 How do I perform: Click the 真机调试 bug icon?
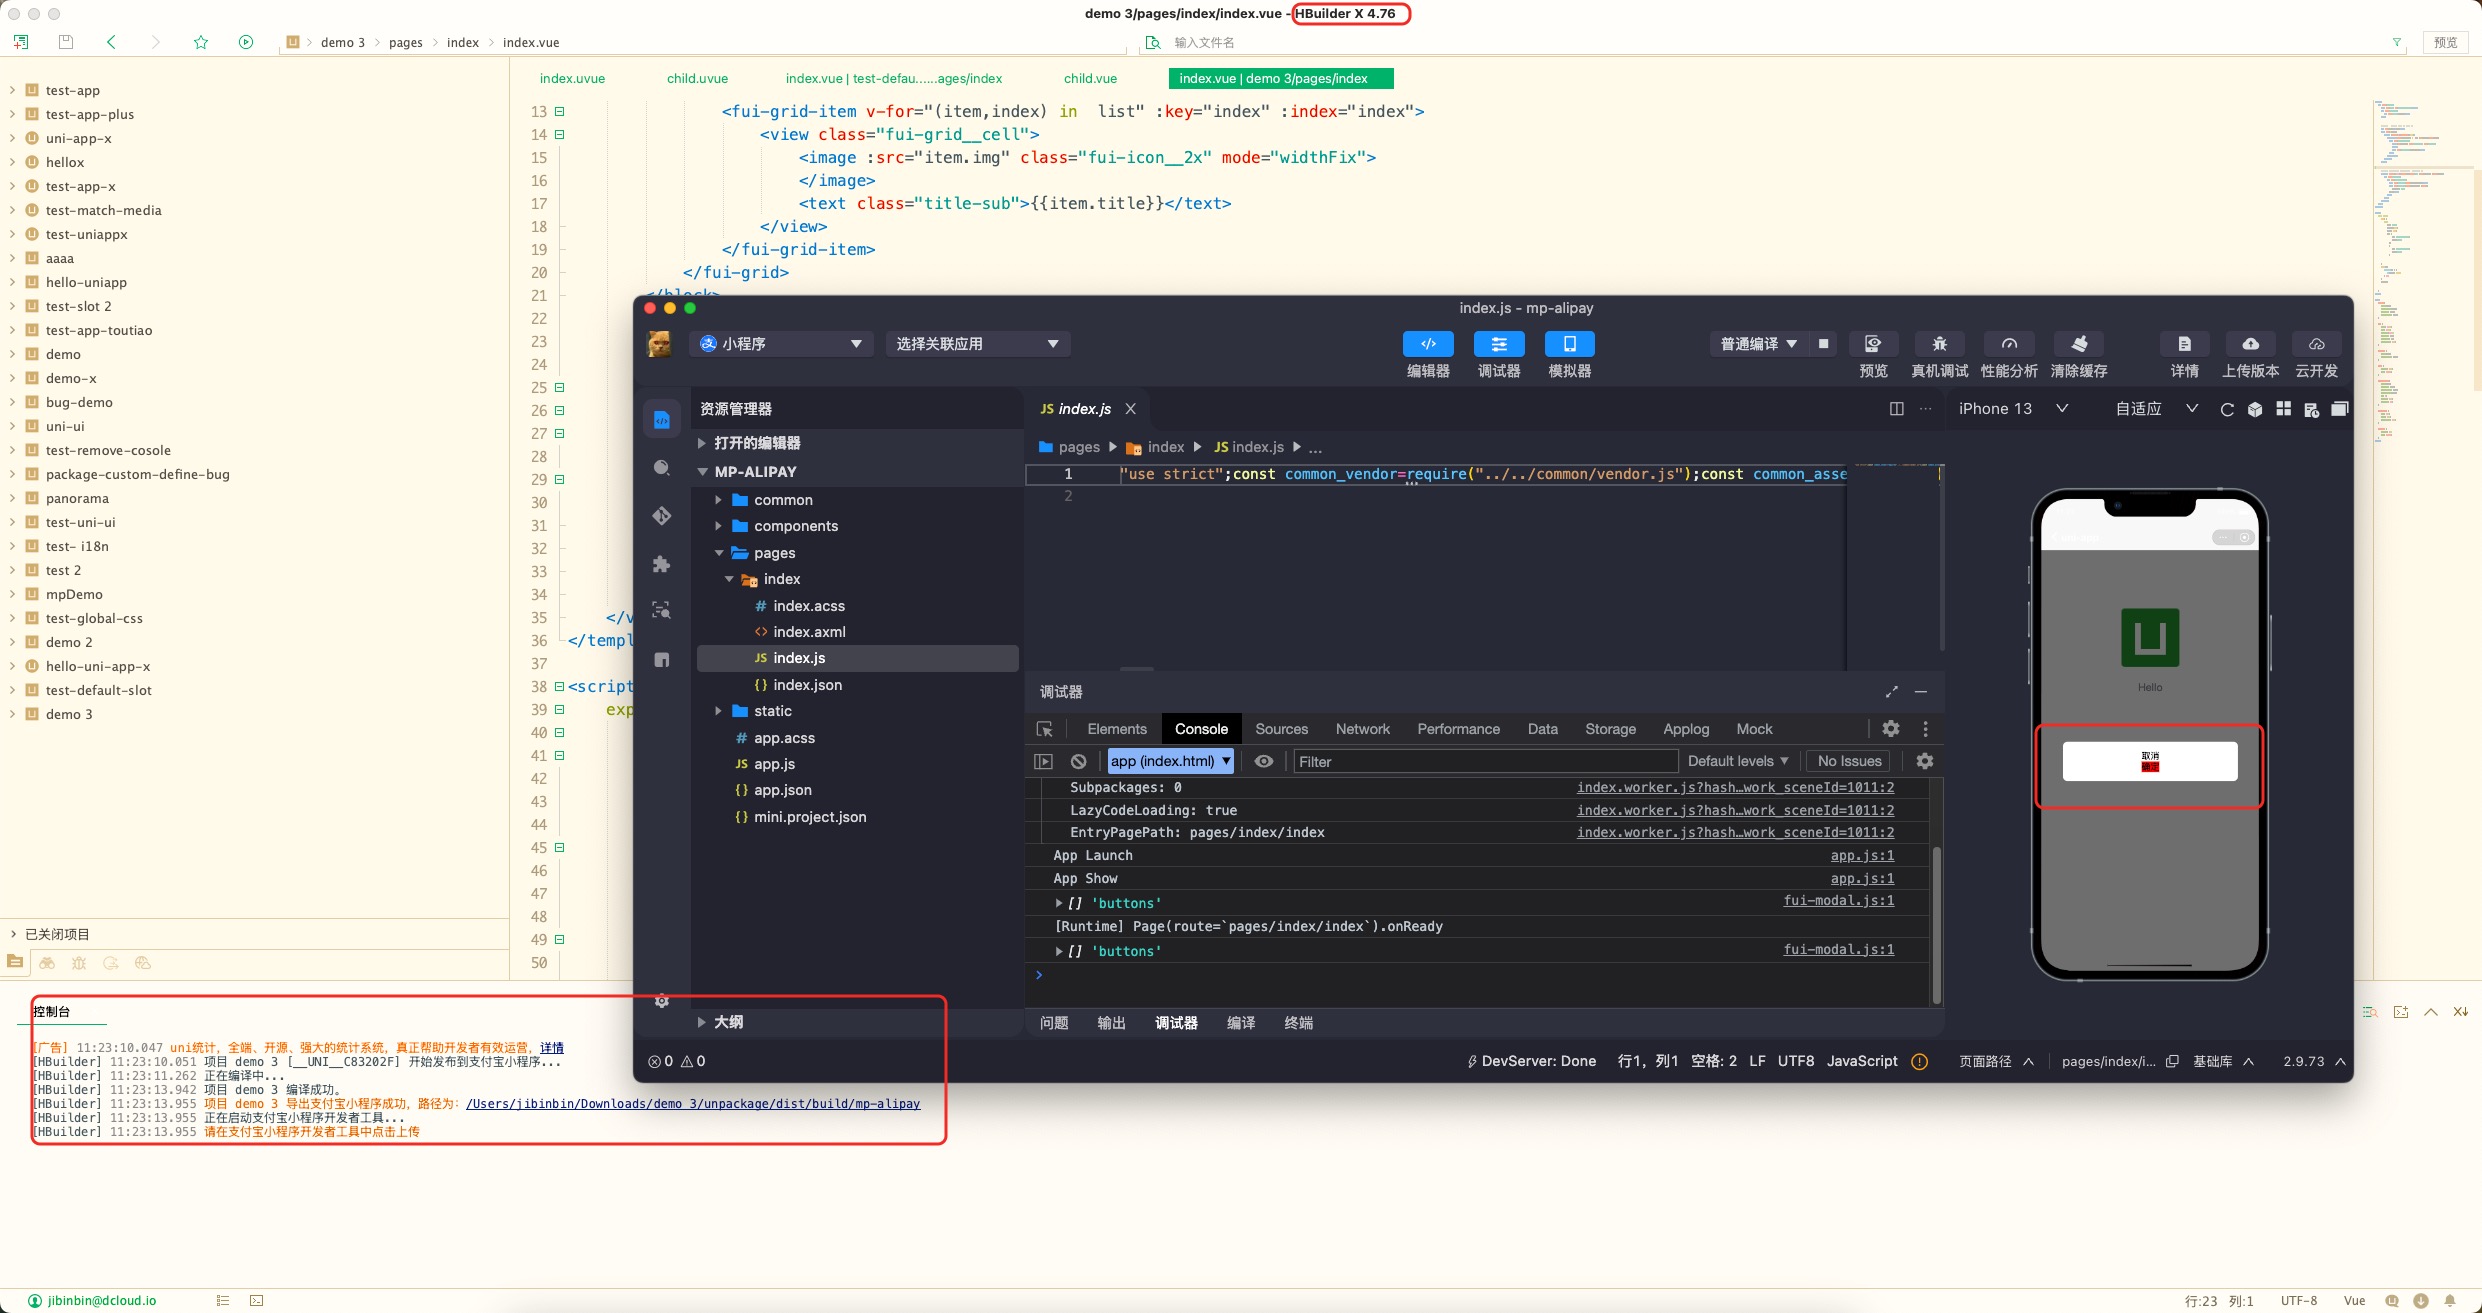(x=1939, y=344)
